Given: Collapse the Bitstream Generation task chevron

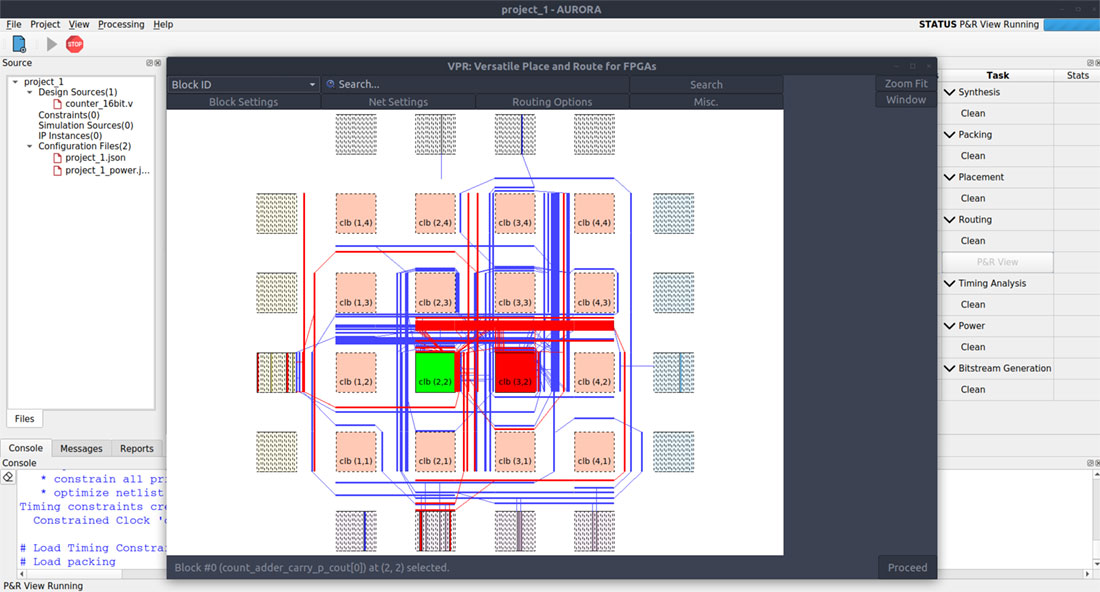Looking at the screenshot, I should [x=950, y=368].
